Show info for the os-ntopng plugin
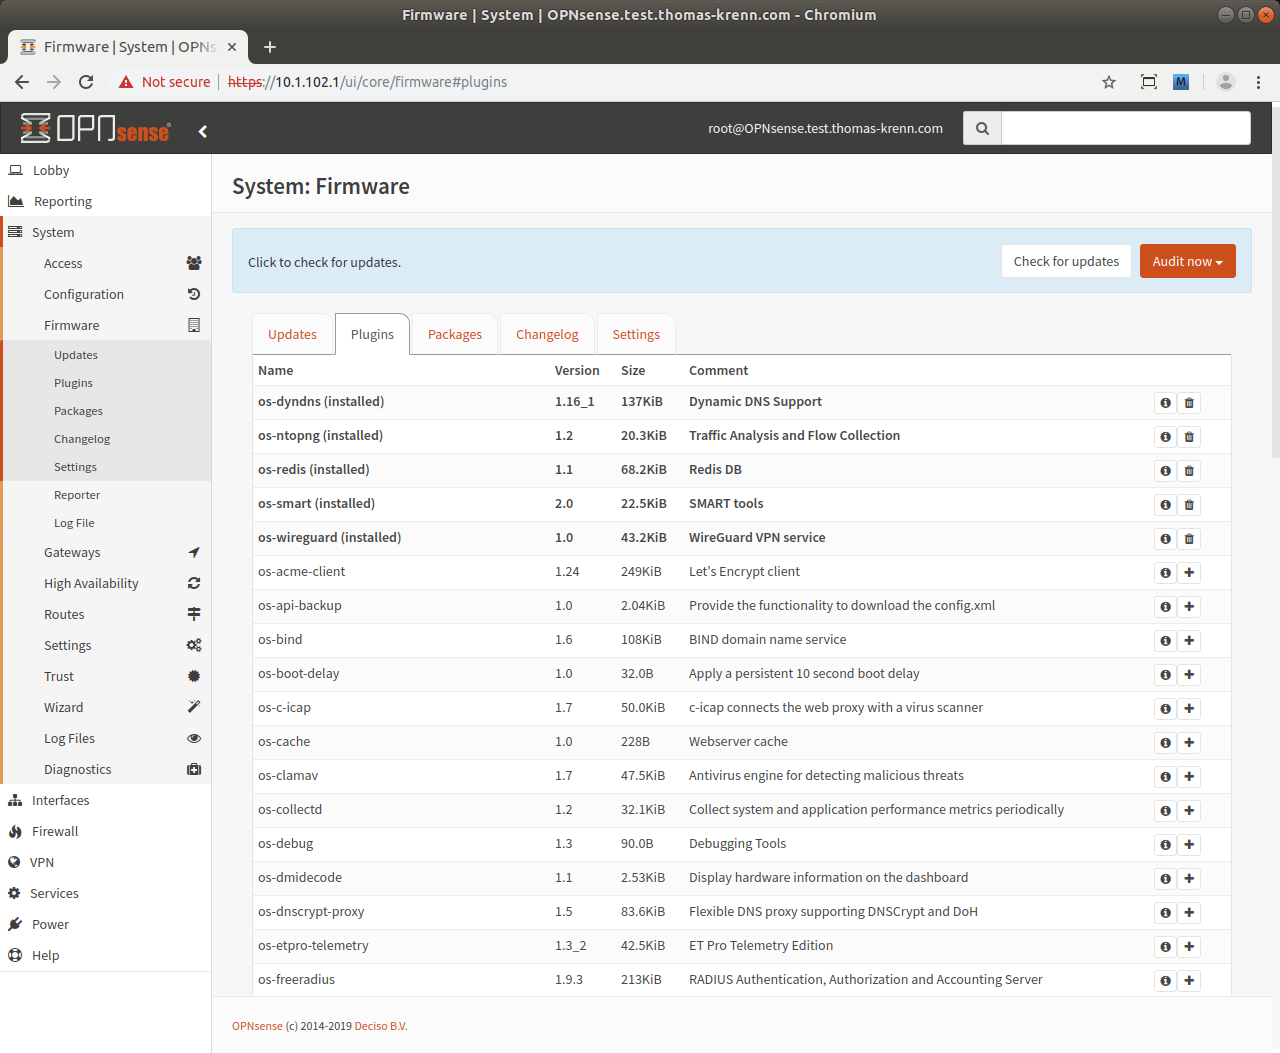The height and width of the screenshot is (1053, 1280). pos(1165,437)
